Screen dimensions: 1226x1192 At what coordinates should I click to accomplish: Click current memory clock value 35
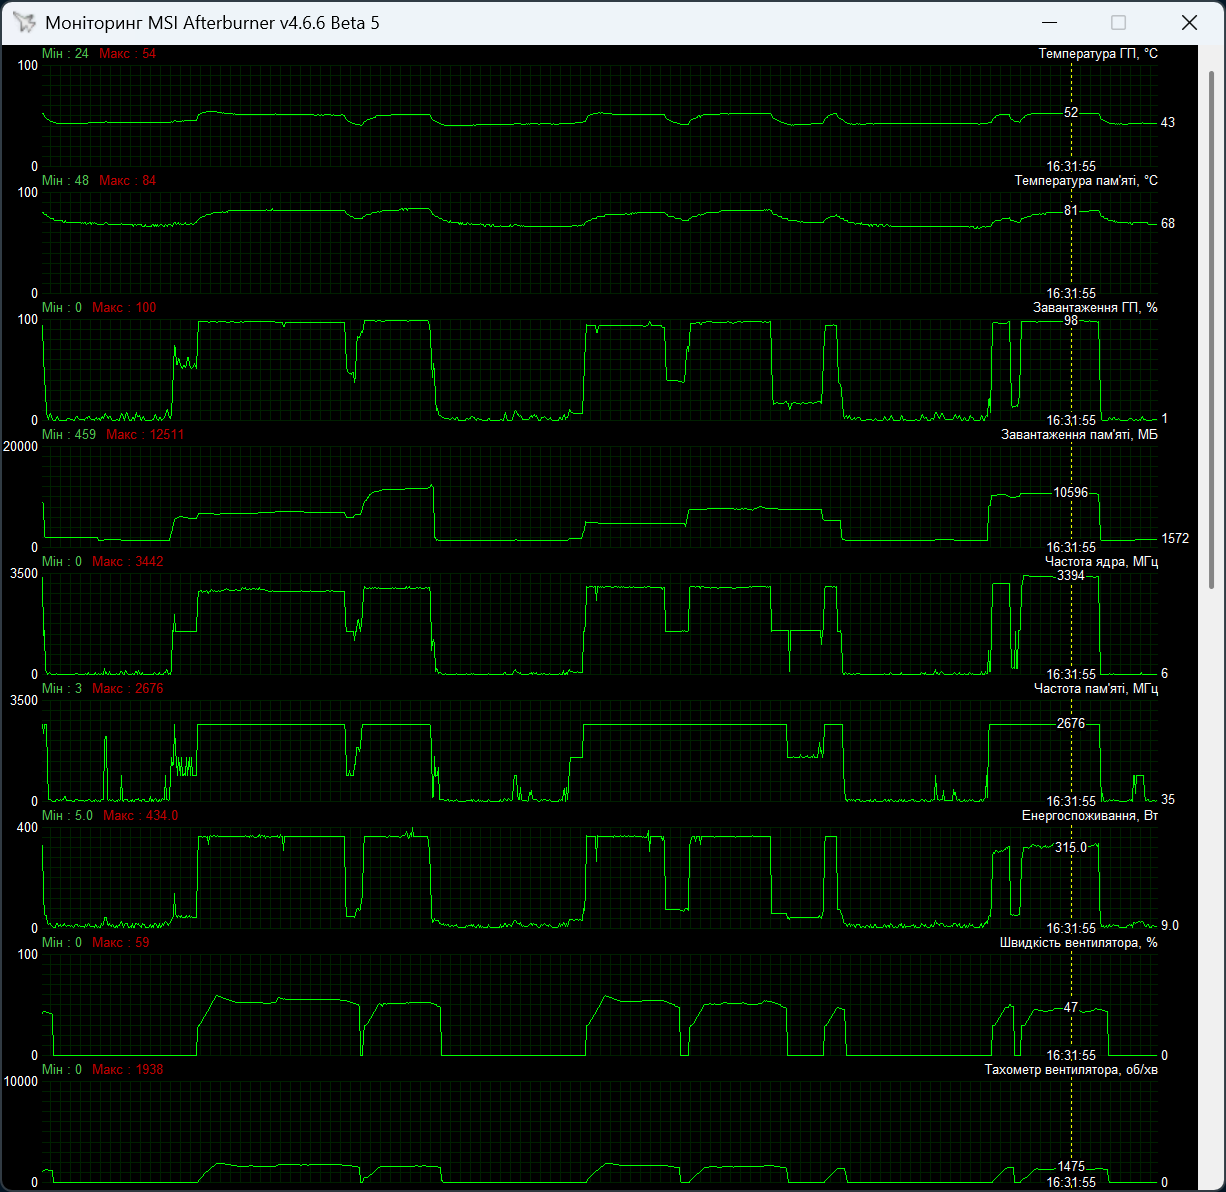(x=1168, y=799)
